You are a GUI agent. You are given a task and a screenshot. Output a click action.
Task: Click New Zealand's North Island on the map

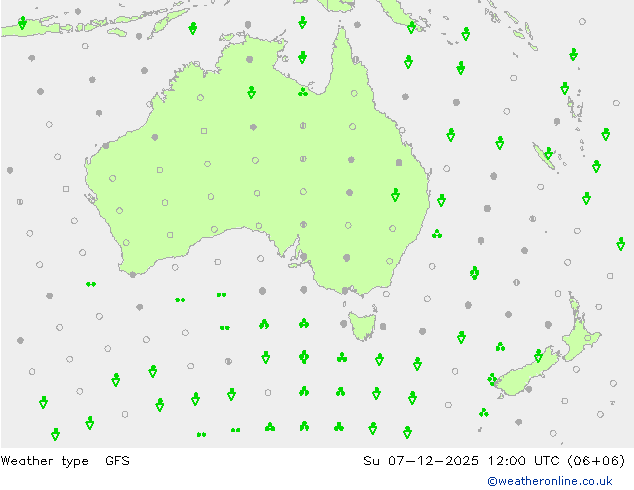(x=579, y=327)
